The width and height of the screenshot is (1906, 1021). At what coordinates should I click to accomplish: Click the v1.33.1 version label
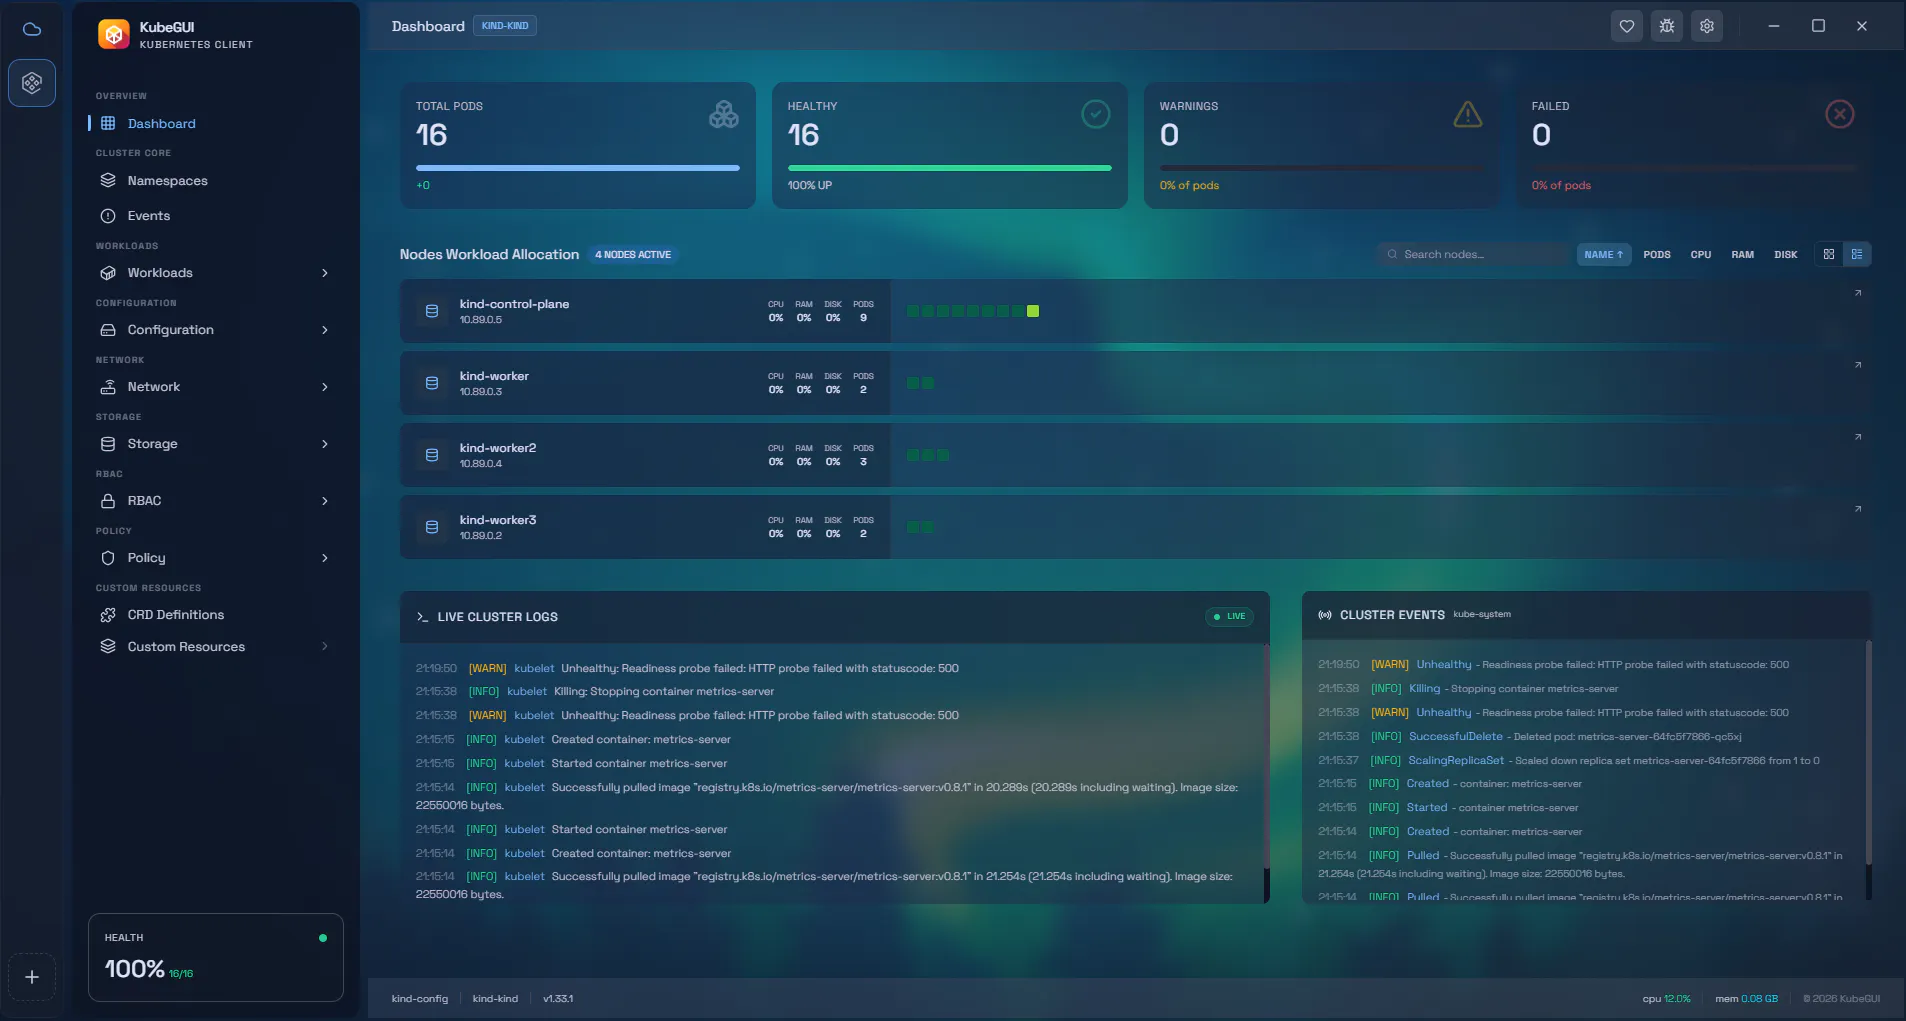coord(558,999)
